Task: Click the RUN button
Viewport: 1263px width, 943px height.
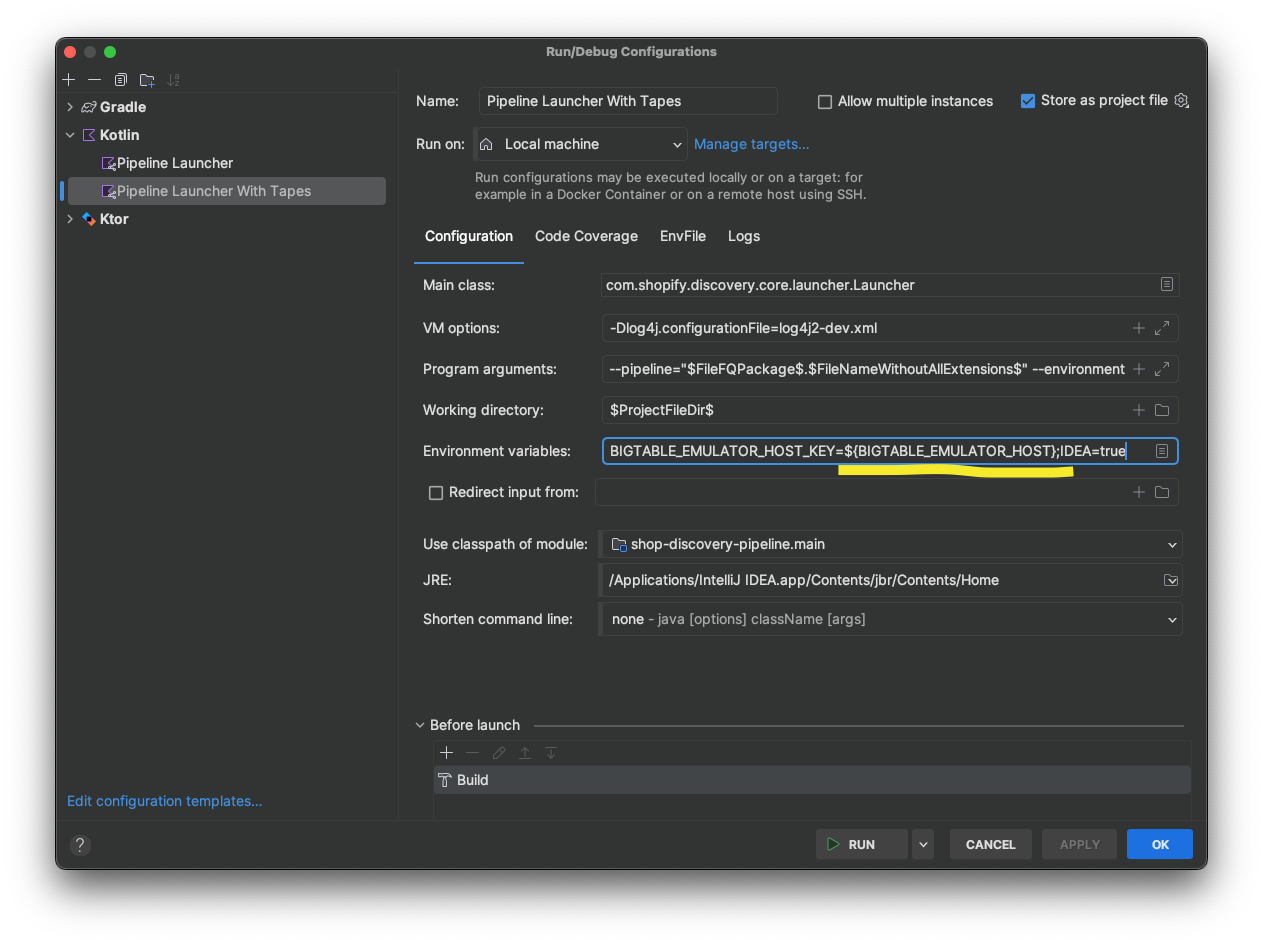Action: point(862,845)
